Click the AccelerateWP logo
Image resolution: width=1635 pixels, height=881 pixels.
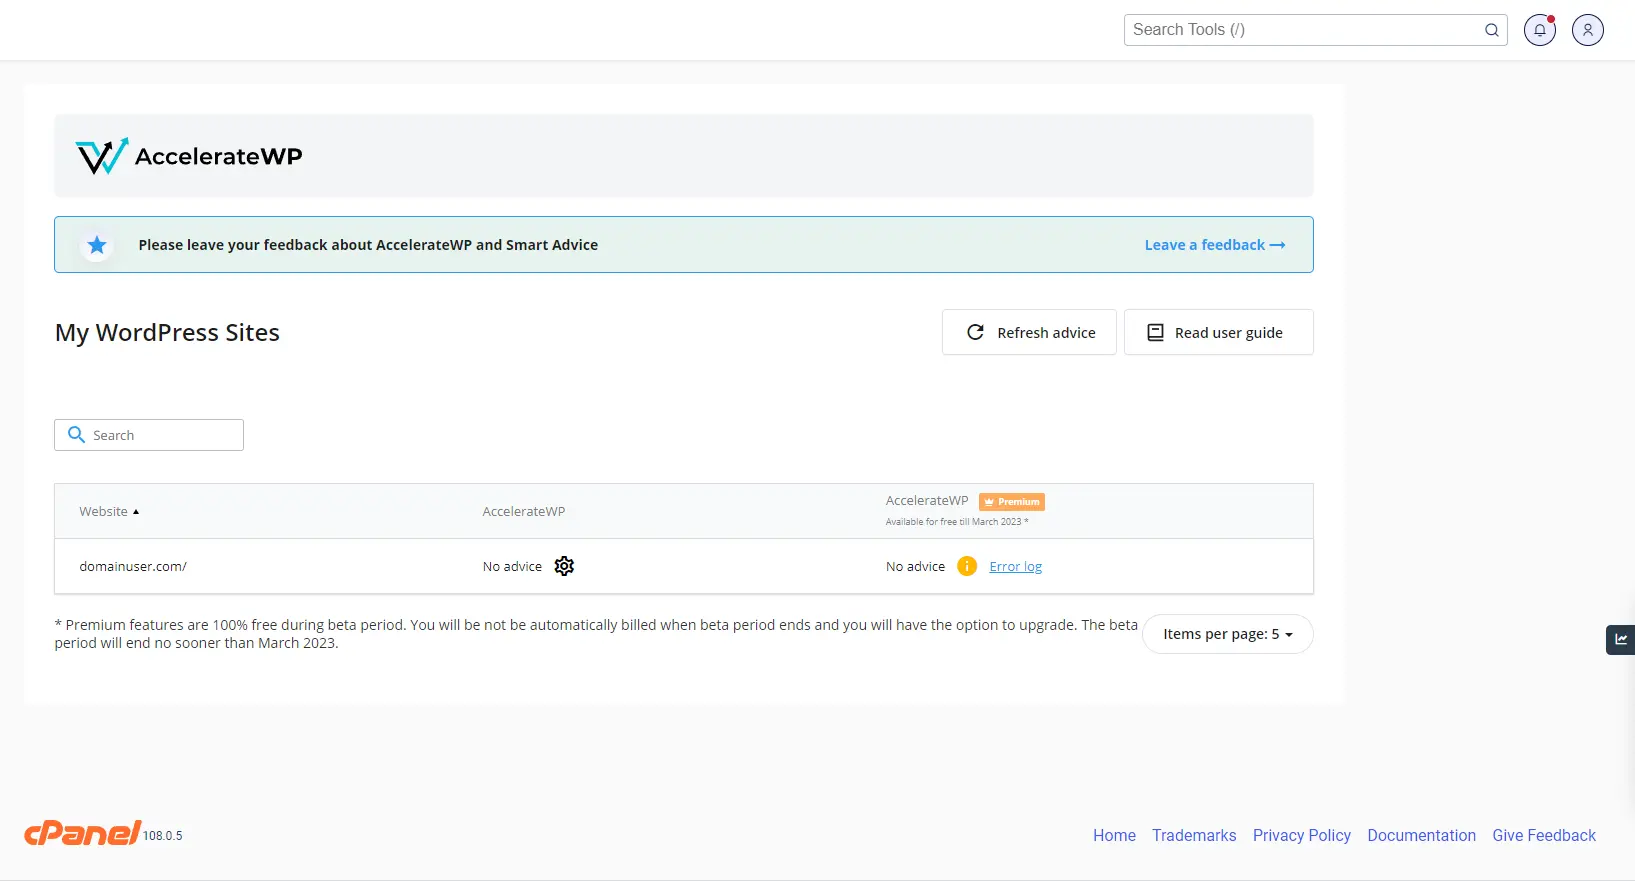coord(189,156)
